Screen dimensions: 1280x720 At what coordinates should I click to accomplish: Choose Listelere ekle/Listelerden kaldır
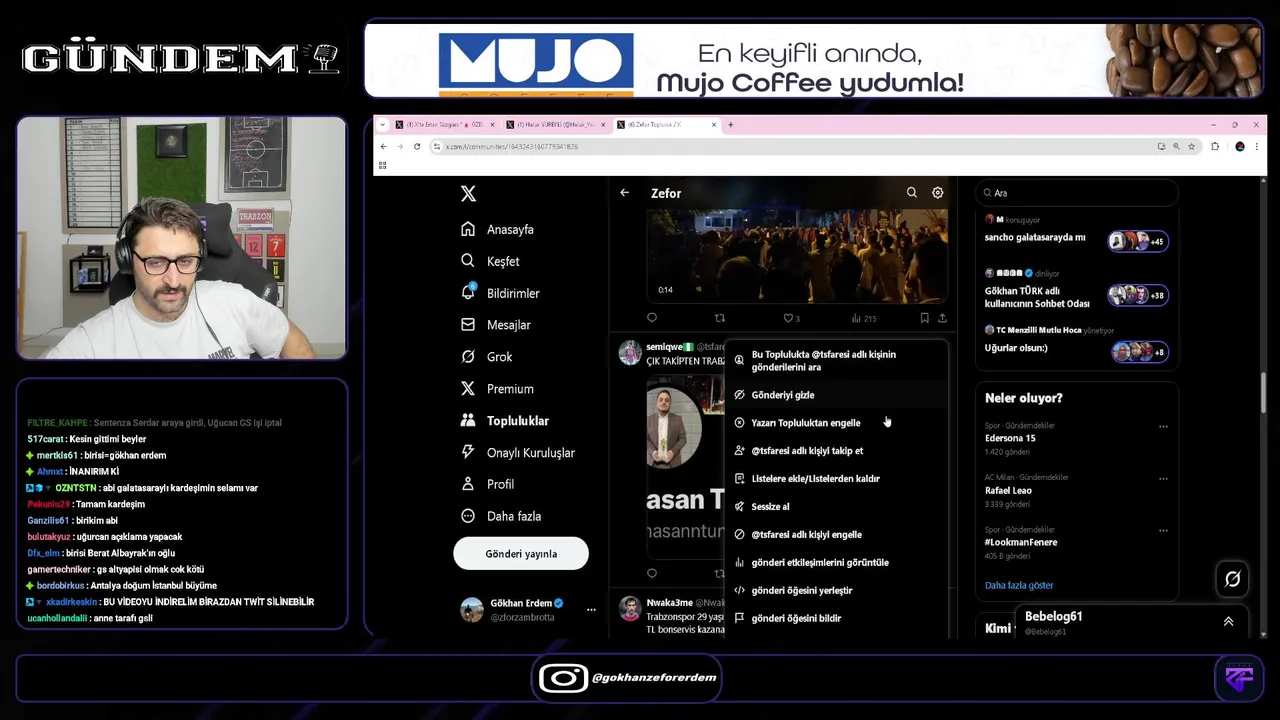(836, 479)
